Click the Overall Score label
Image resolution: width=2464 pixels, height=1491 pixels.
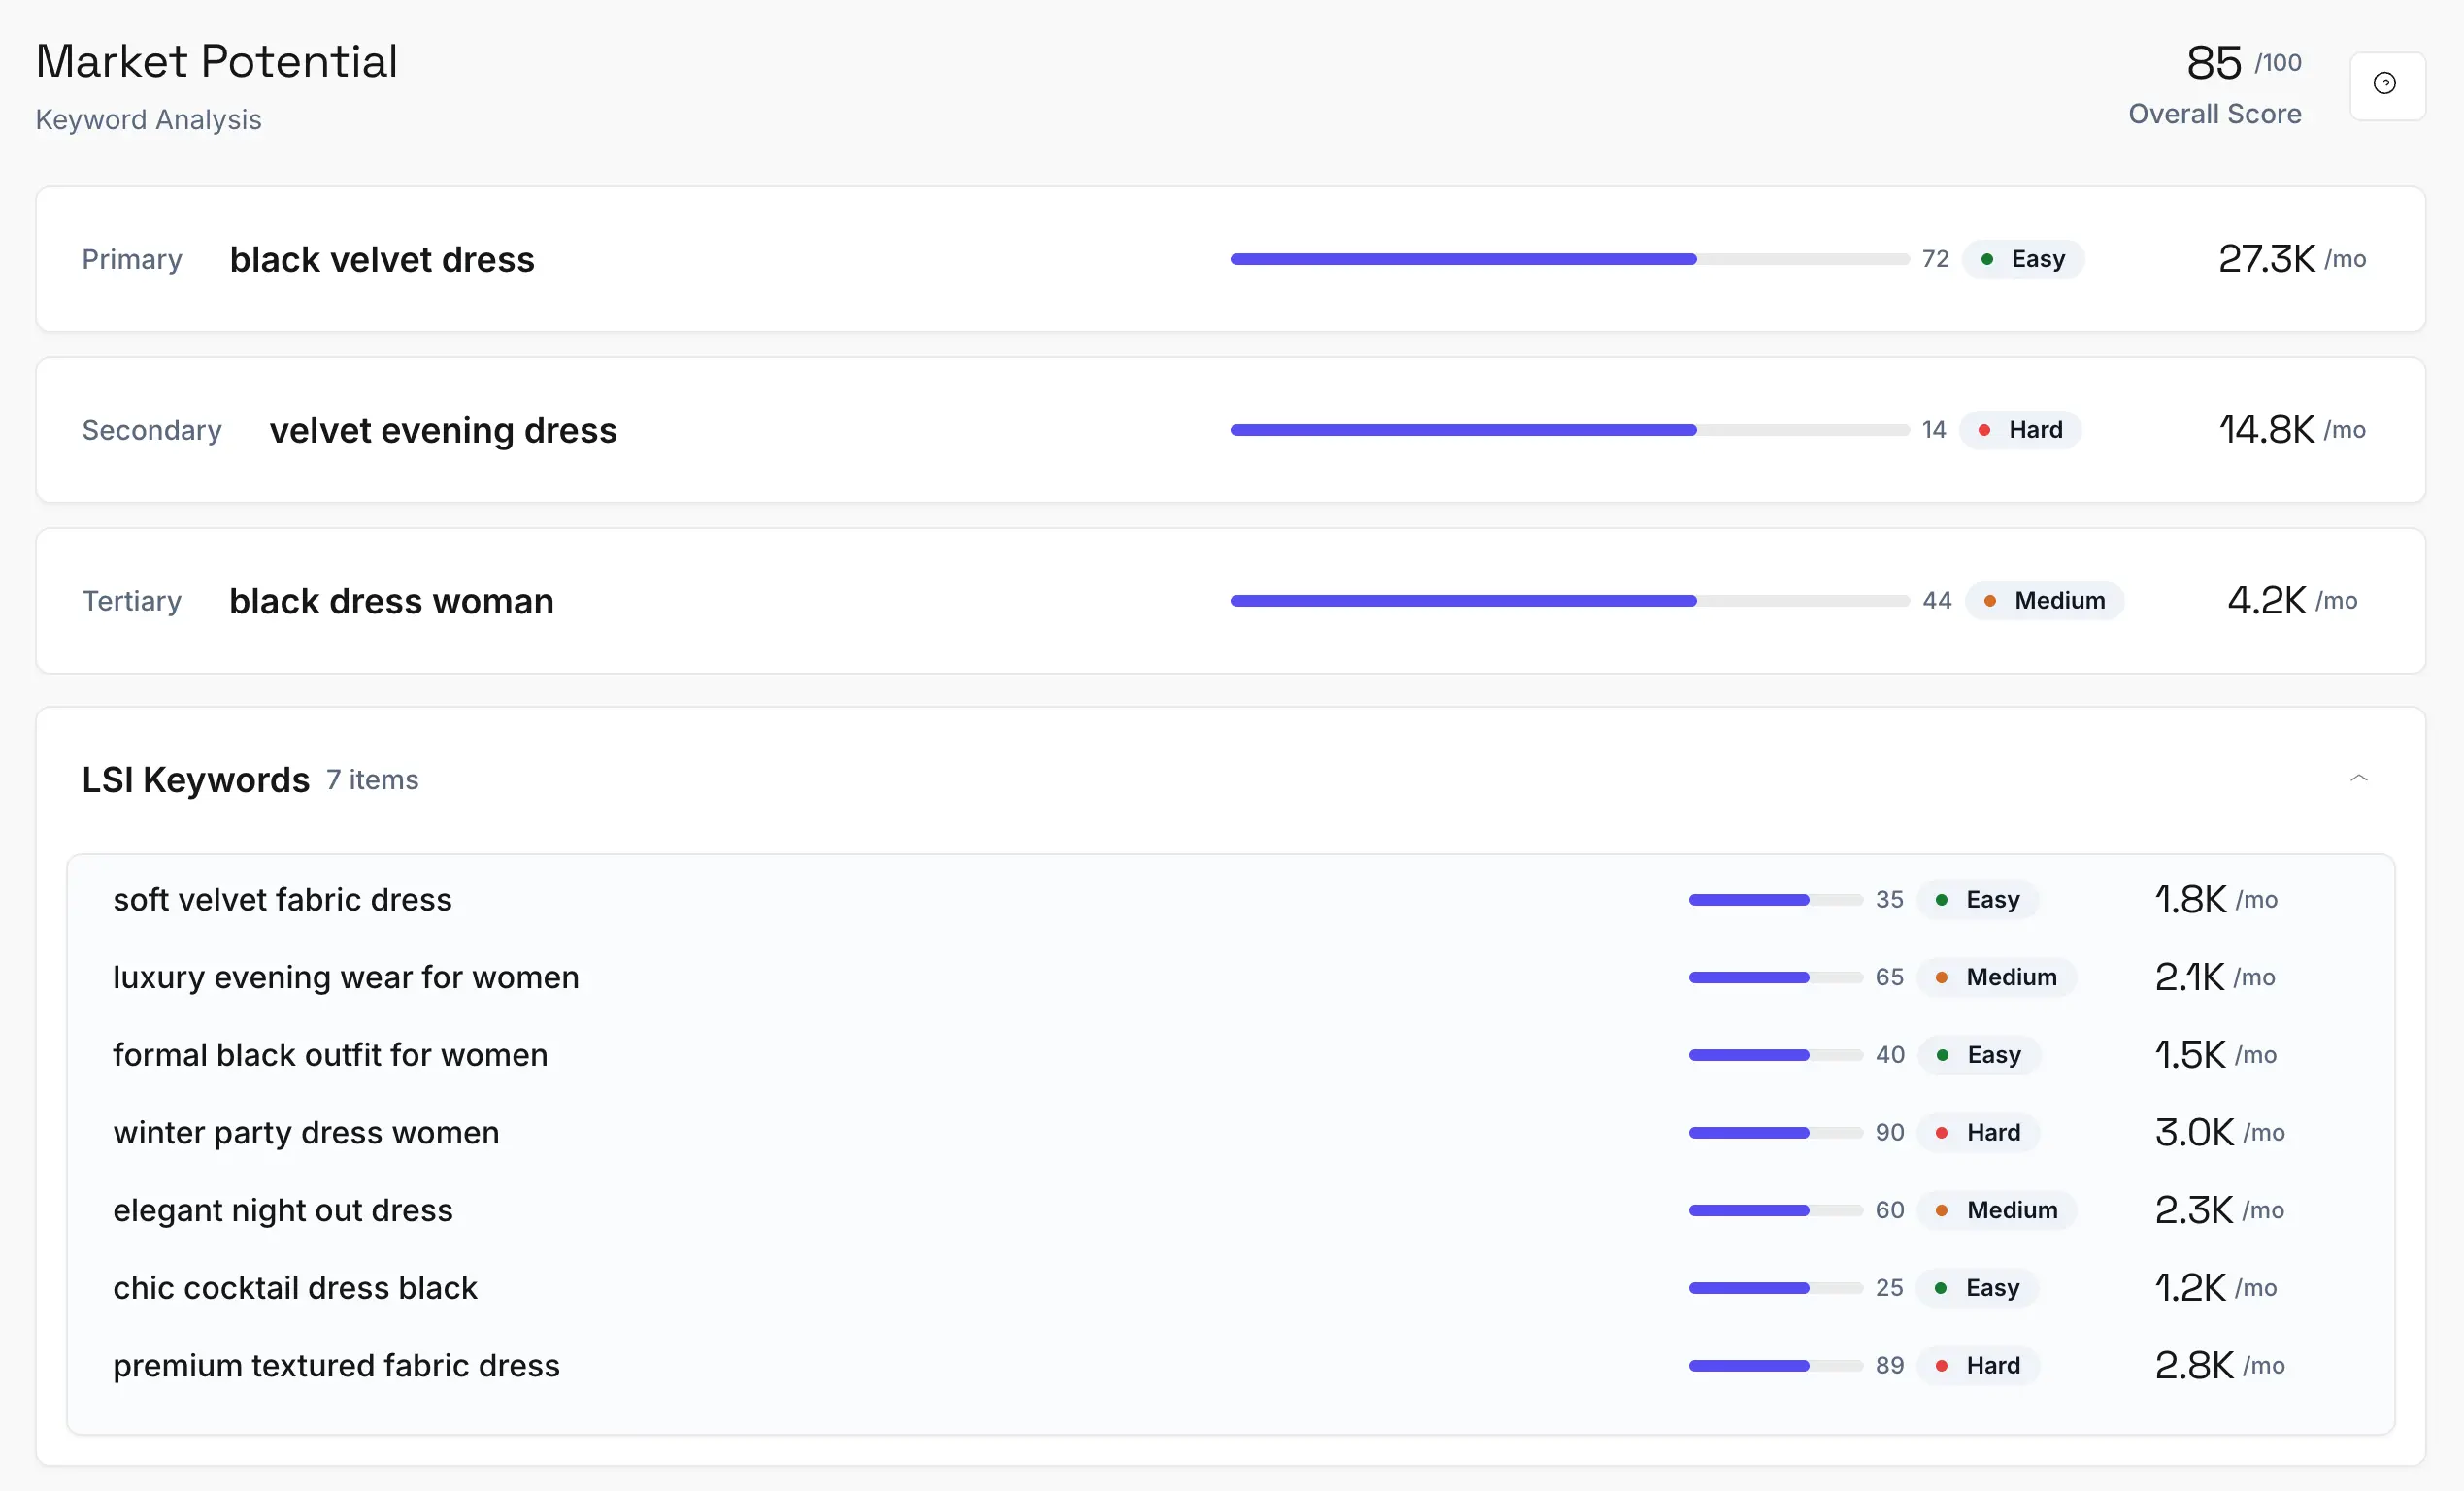2214,114
